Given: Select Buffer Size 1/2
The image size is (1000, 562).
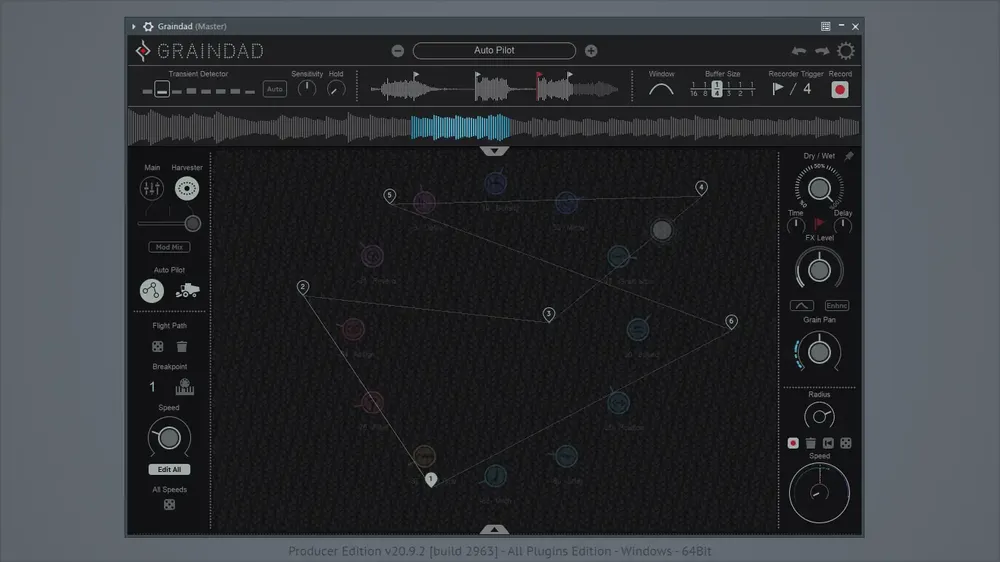Looking at the screenshot, I should tap(740, 89).
